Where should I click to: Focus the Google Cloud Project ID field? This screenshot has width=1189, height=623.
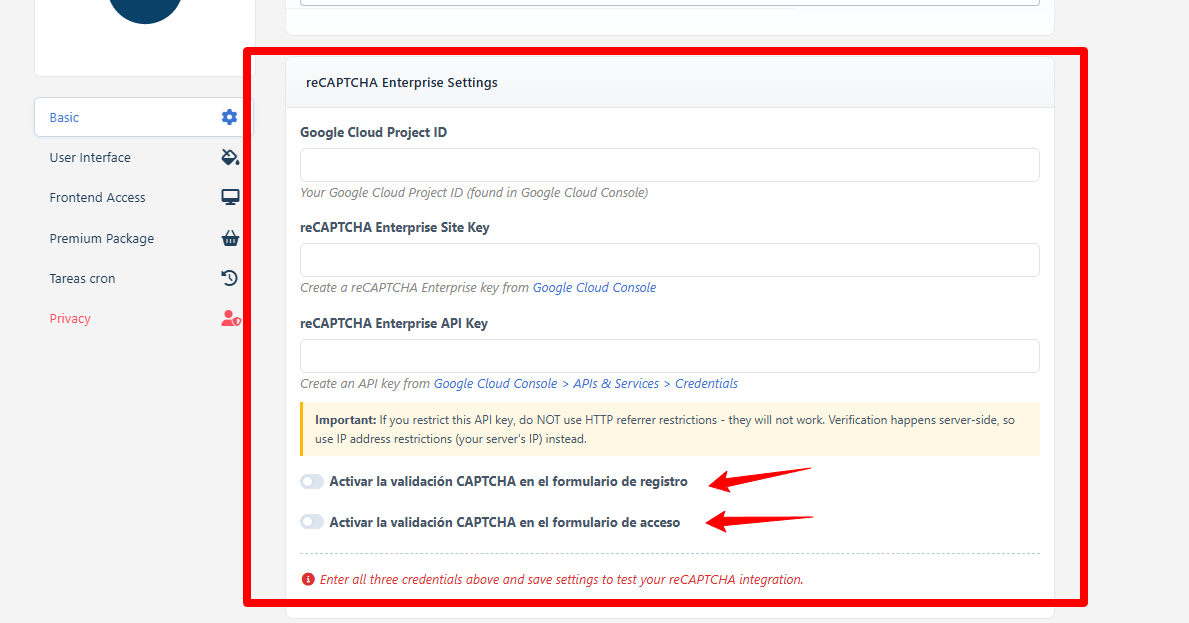pyautogui.click(x=669, y=165)
